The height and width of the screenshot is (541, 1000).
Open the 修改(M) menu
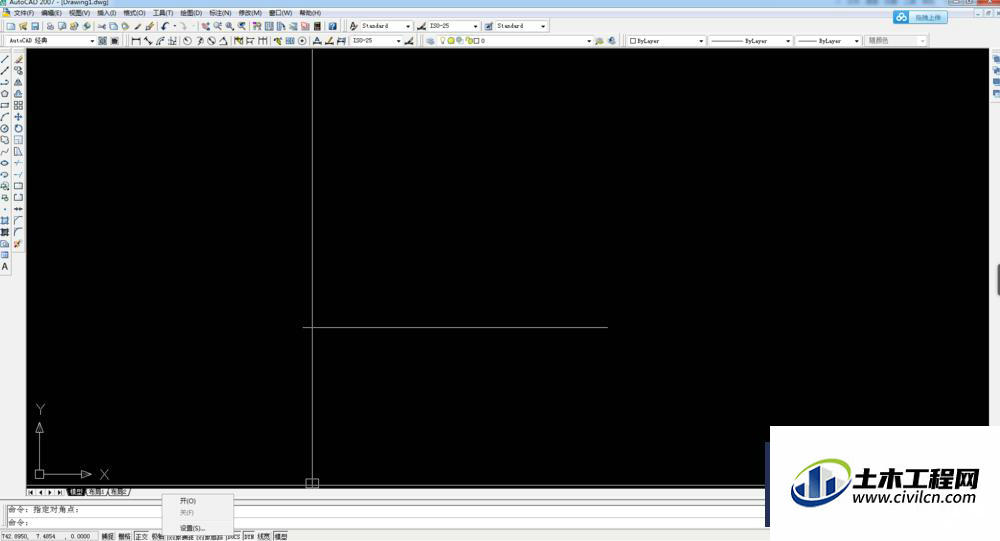[249, 13]
